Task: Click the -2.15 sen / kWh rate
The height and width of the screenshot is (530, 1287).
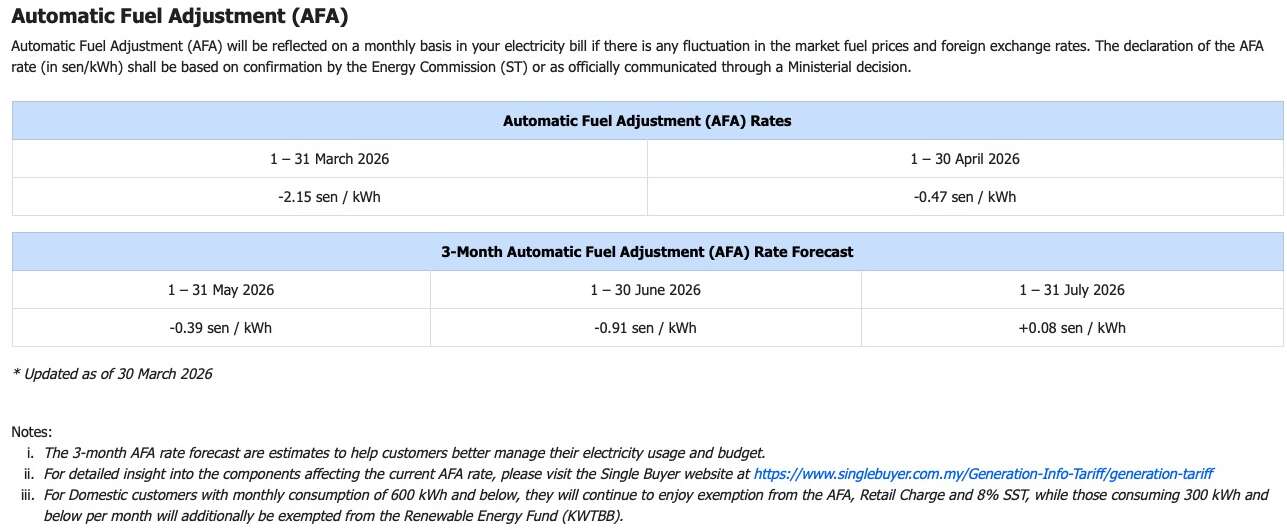Action: point(329,197)
